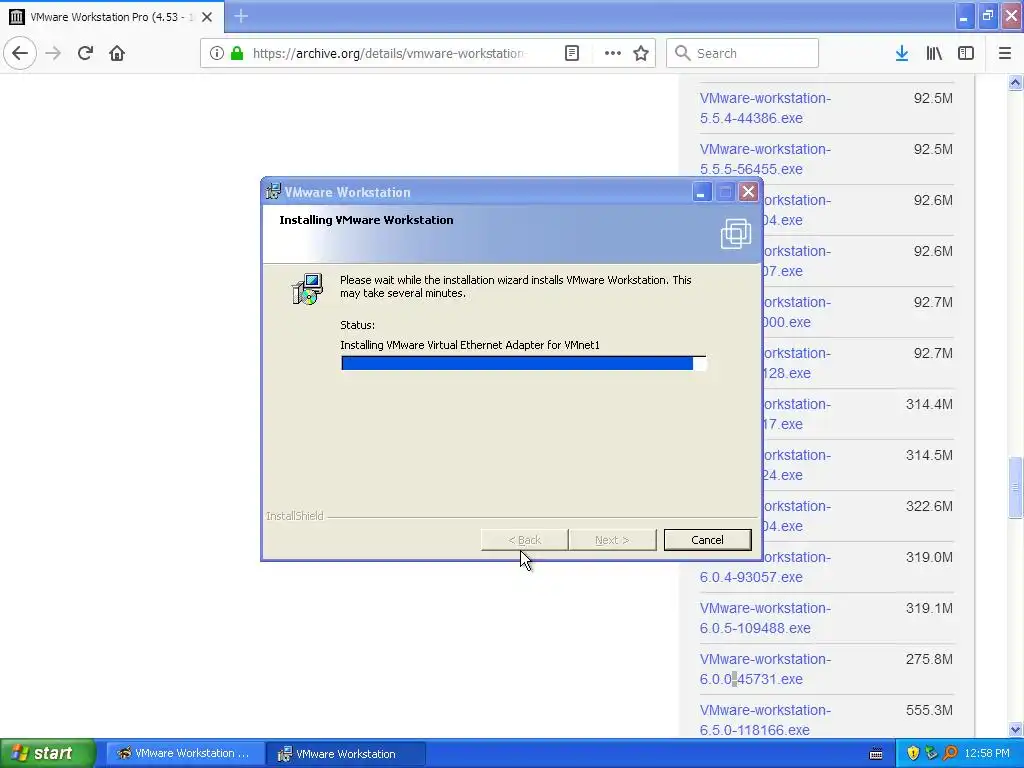This screenshot has width=1024, height=768.
Task: Go back with the browser back arrow
Action: click(20, 53)
